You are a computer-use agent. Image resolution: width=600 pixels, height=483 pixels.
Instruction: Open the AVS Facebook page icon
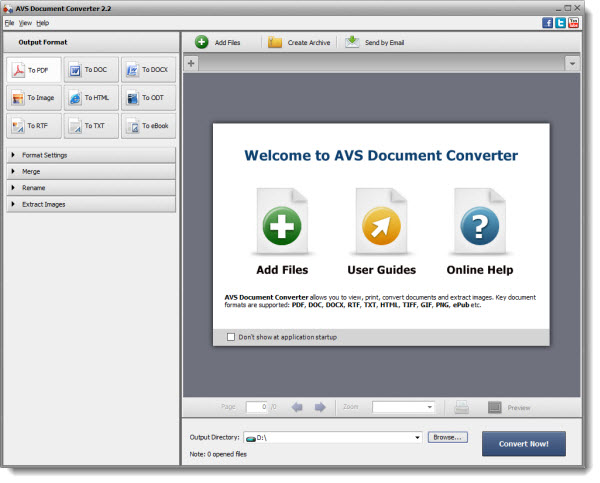coord(548,22)
